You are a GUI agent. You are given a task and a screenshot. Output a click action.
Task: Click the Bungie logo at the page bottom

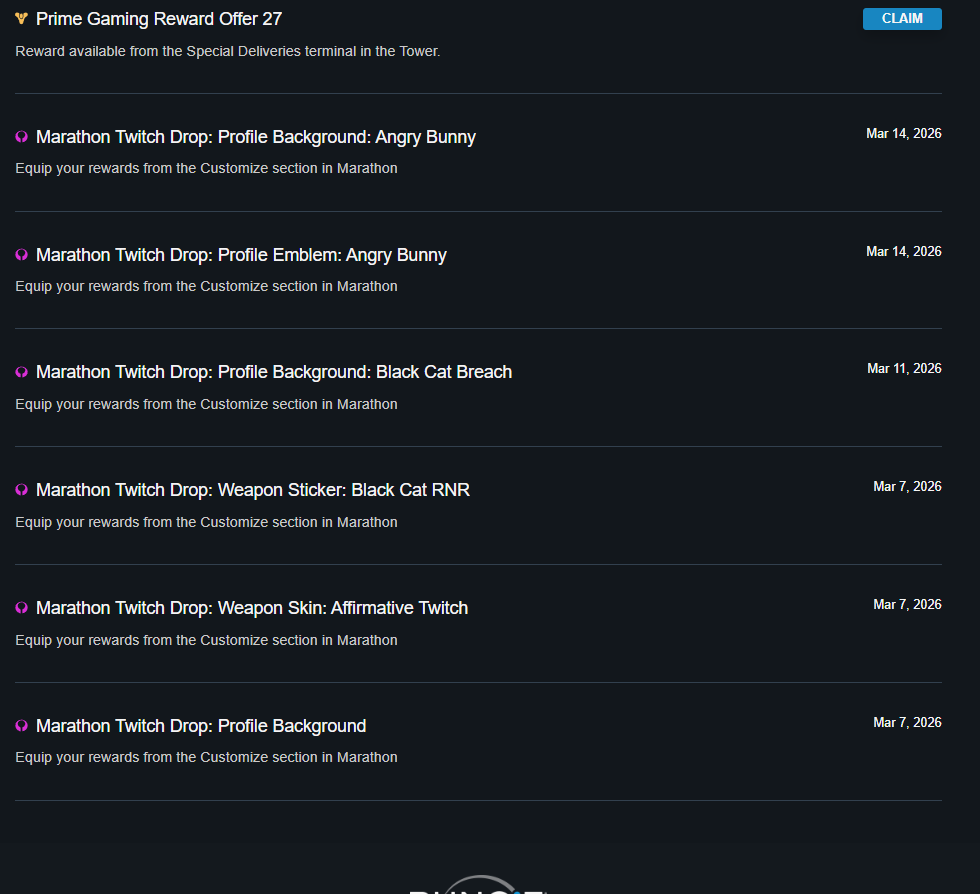[478, 886]
